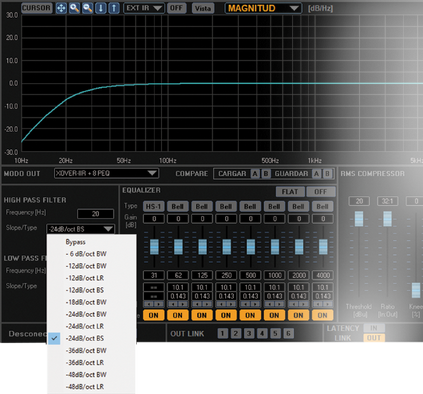Image resolution: width=423 pixels, height=394 pixels.
Task: Click the 2000 Hz frequency input field
Action: click(299, 275)
